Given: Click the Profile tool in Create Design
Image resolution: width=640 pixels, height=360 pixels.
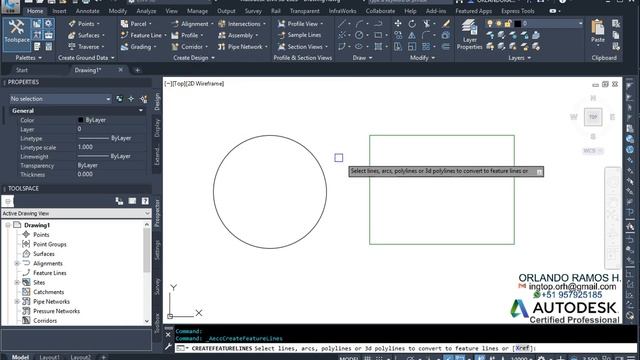Looking at the screenshot, I should pos(187,36).
